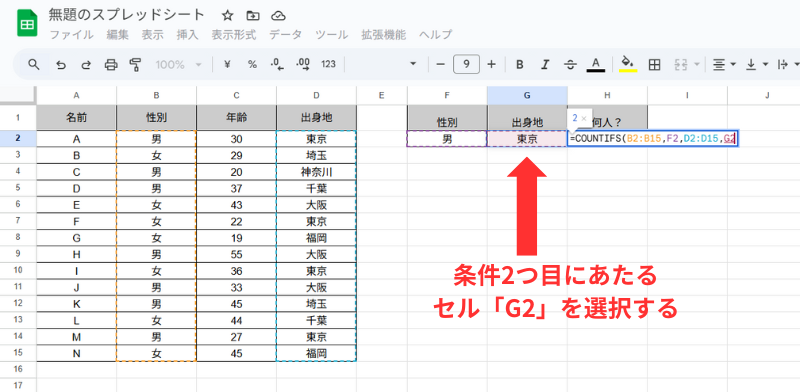800x392 pixels.
Task: Open the yellow fill color picker
Action: (628, 64)
